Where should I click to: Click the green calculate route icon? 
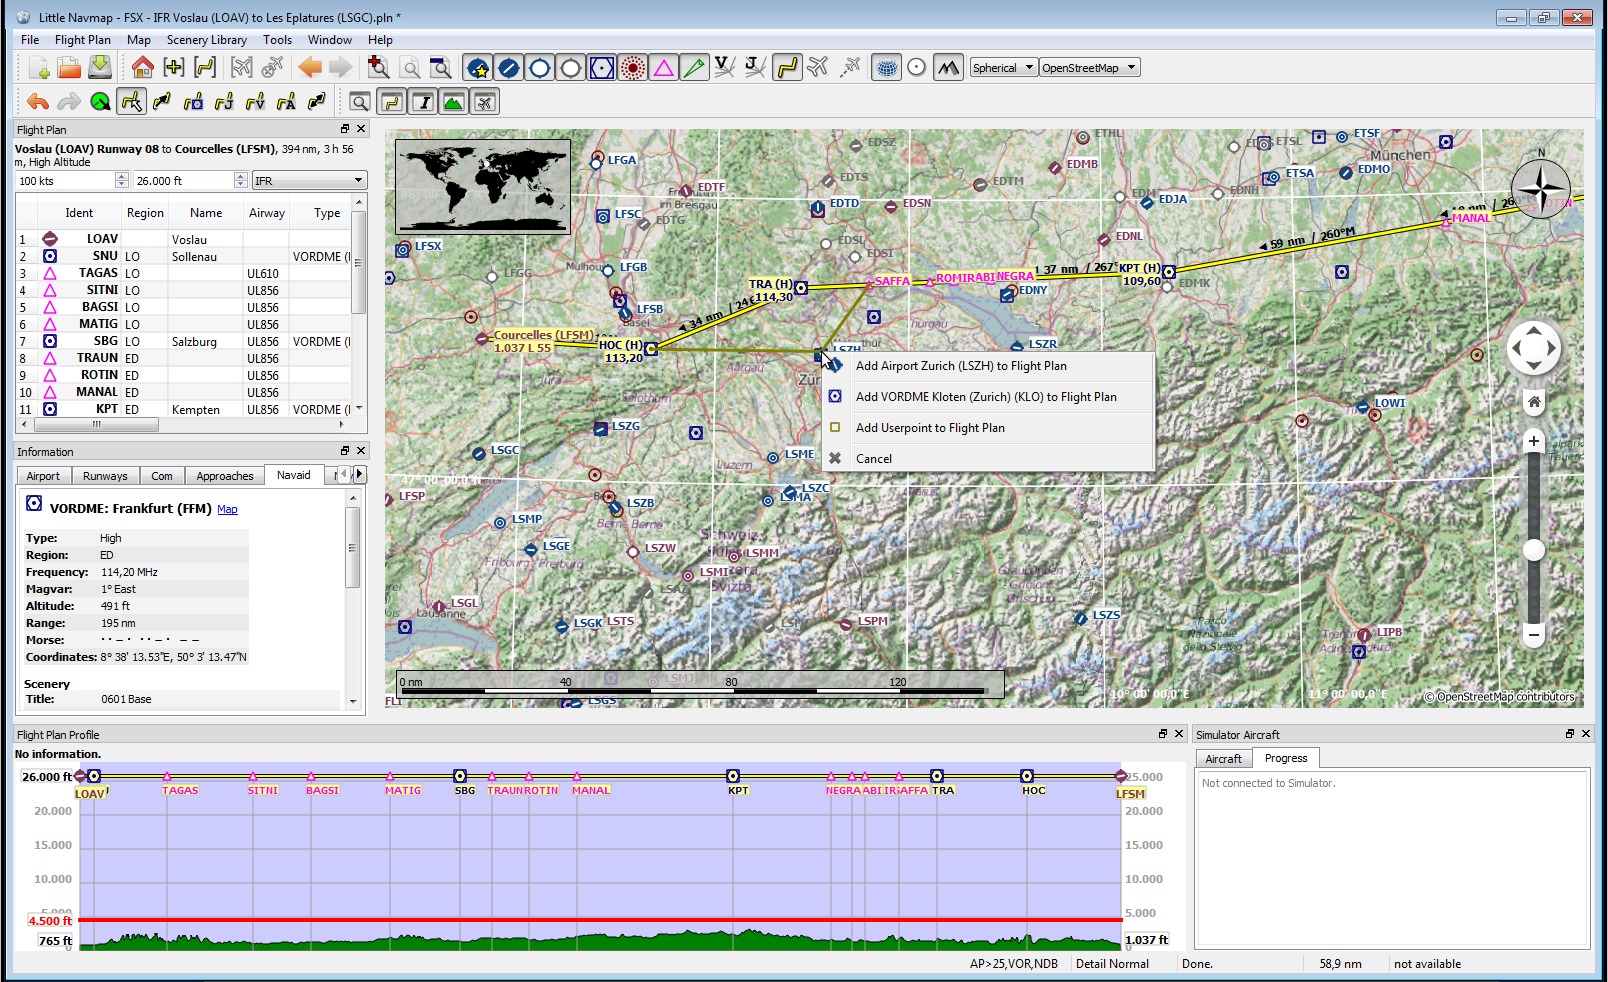coord(100,102)
